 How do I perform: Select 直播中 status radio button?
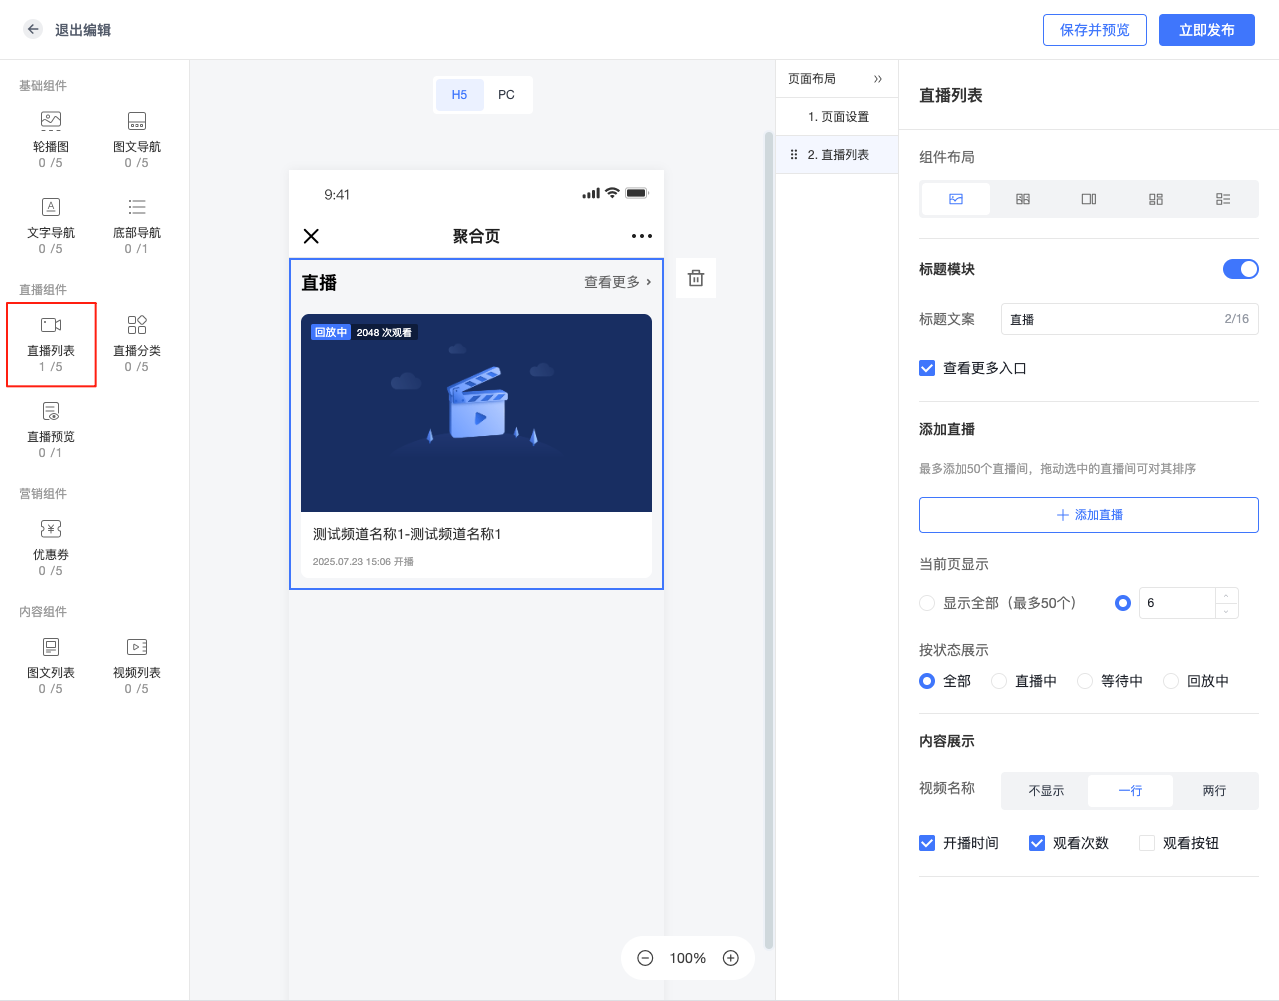click(x=999, y=681)
